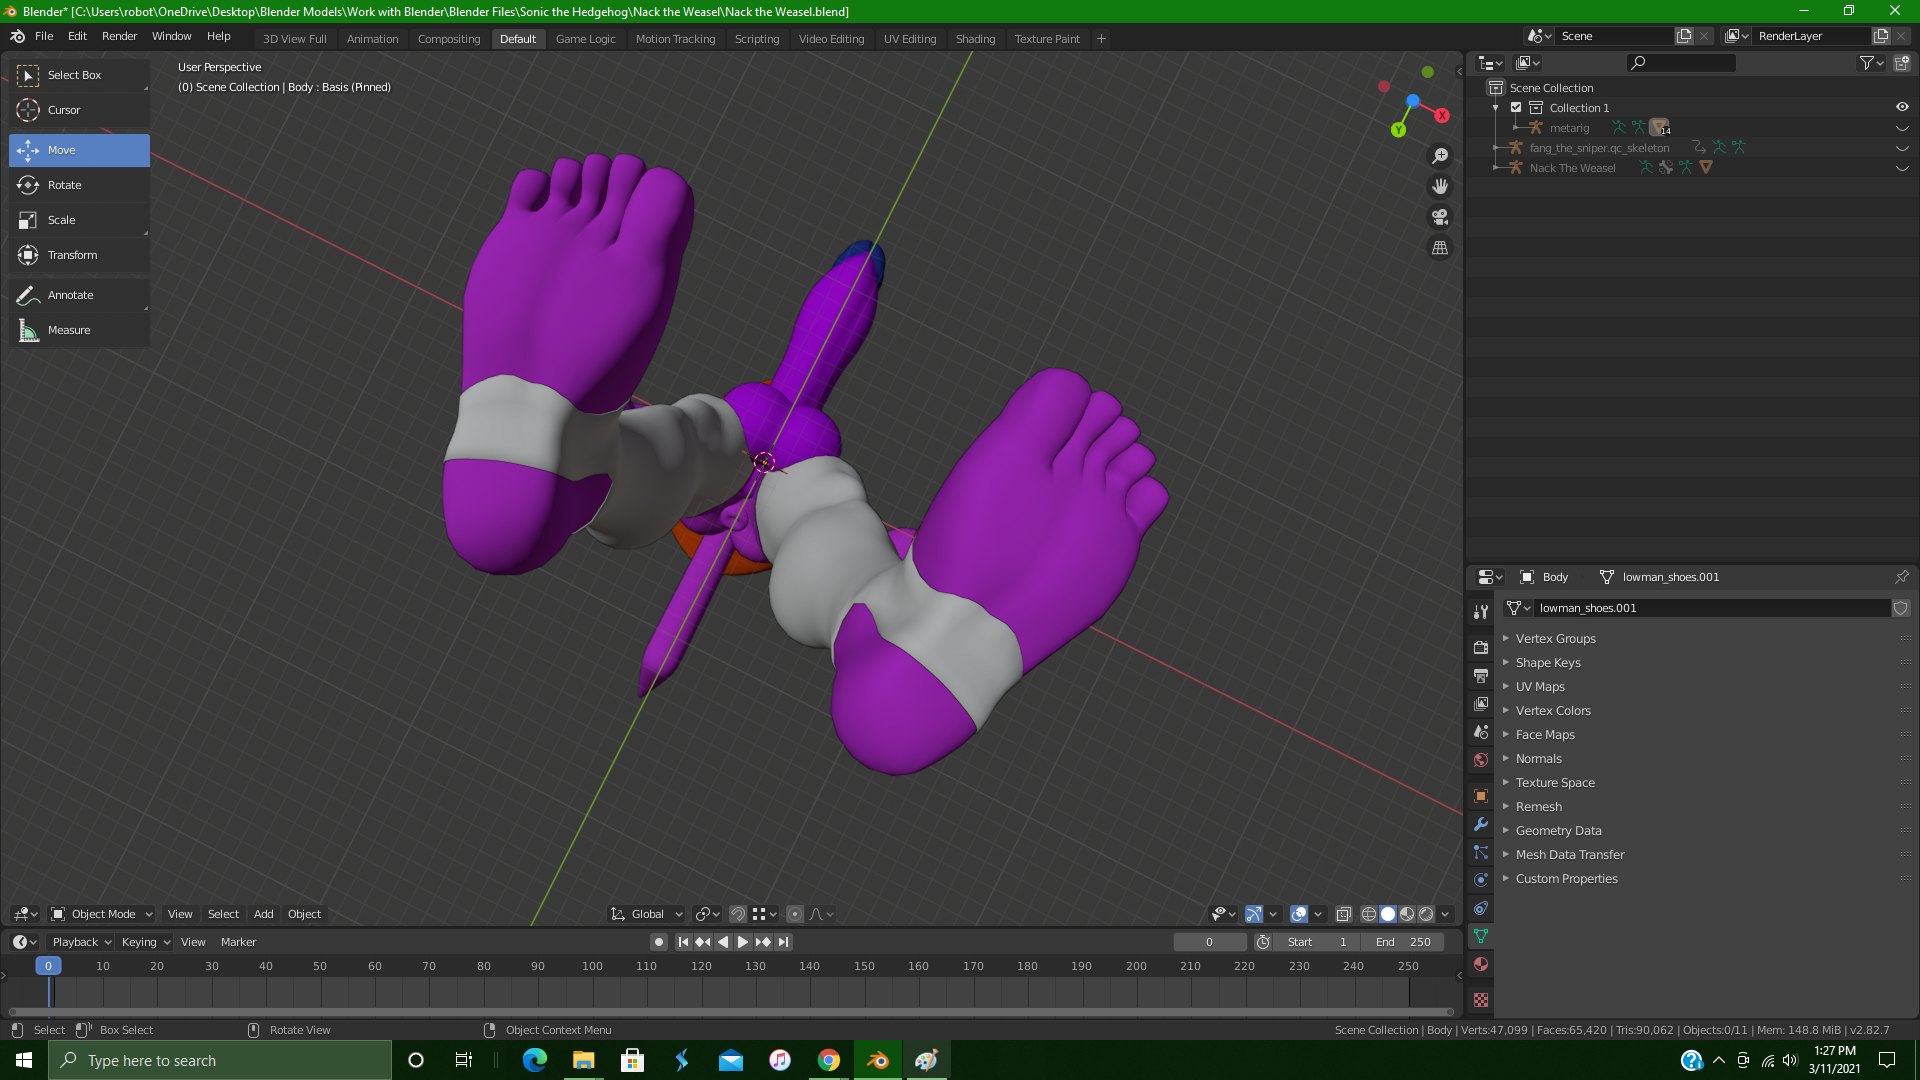Open the Texture properties tab

[1481, 1000]
